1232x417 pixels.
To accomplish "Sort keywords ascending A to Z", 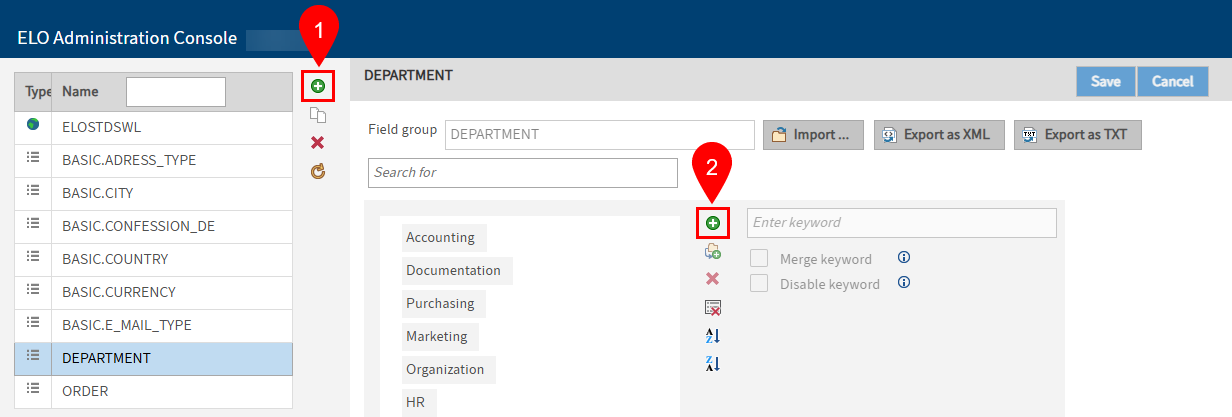I will (x=713, y=336).
